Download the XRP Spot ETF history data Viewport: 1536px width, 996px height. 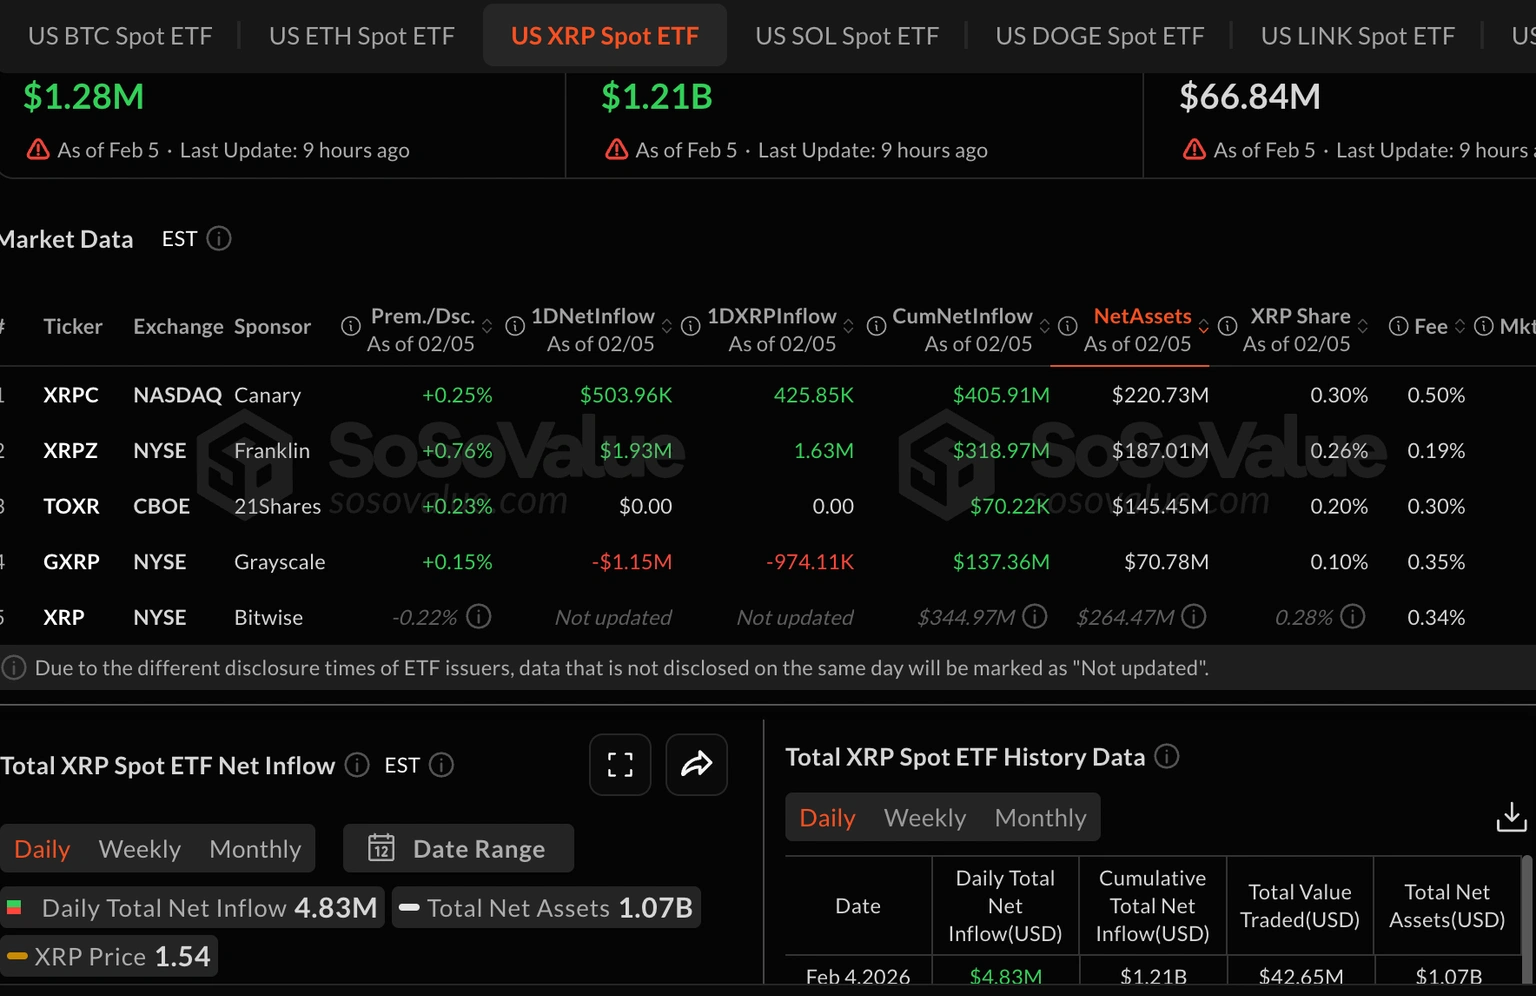(1511, 817)
